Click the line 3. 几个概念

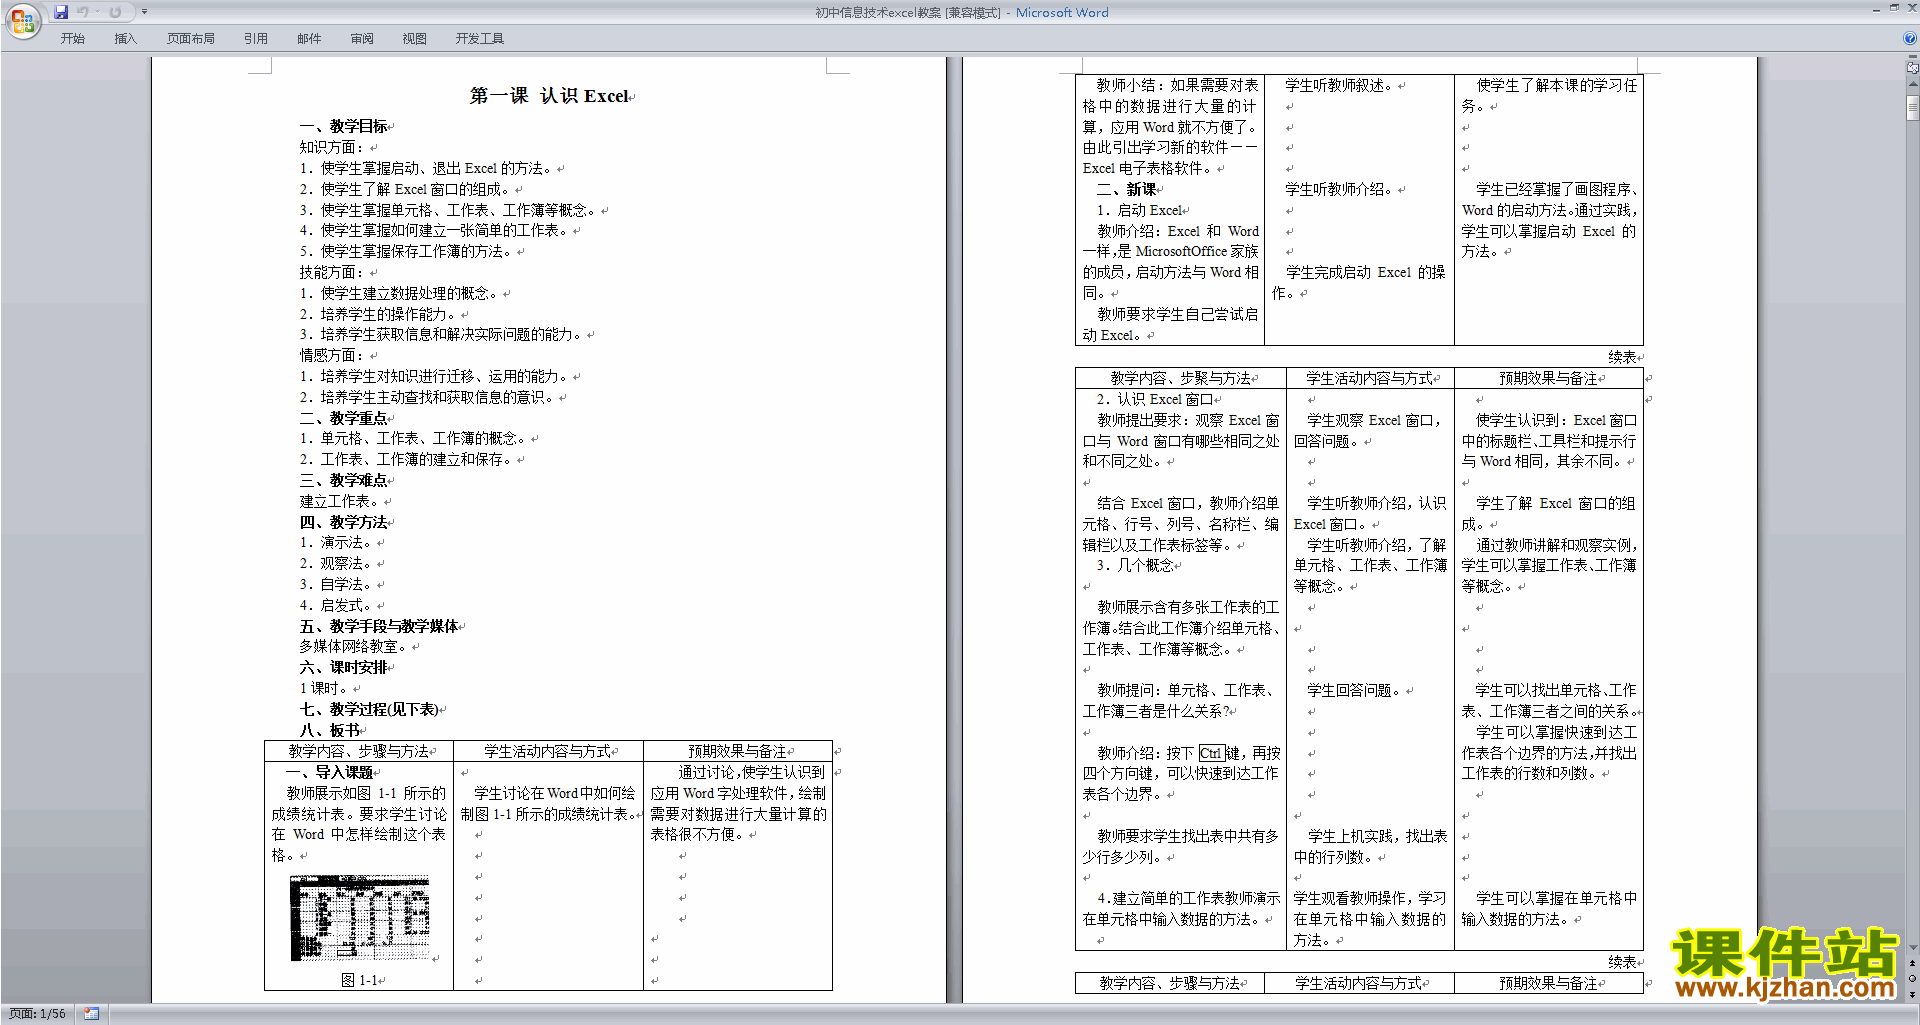pos(1136,565)
